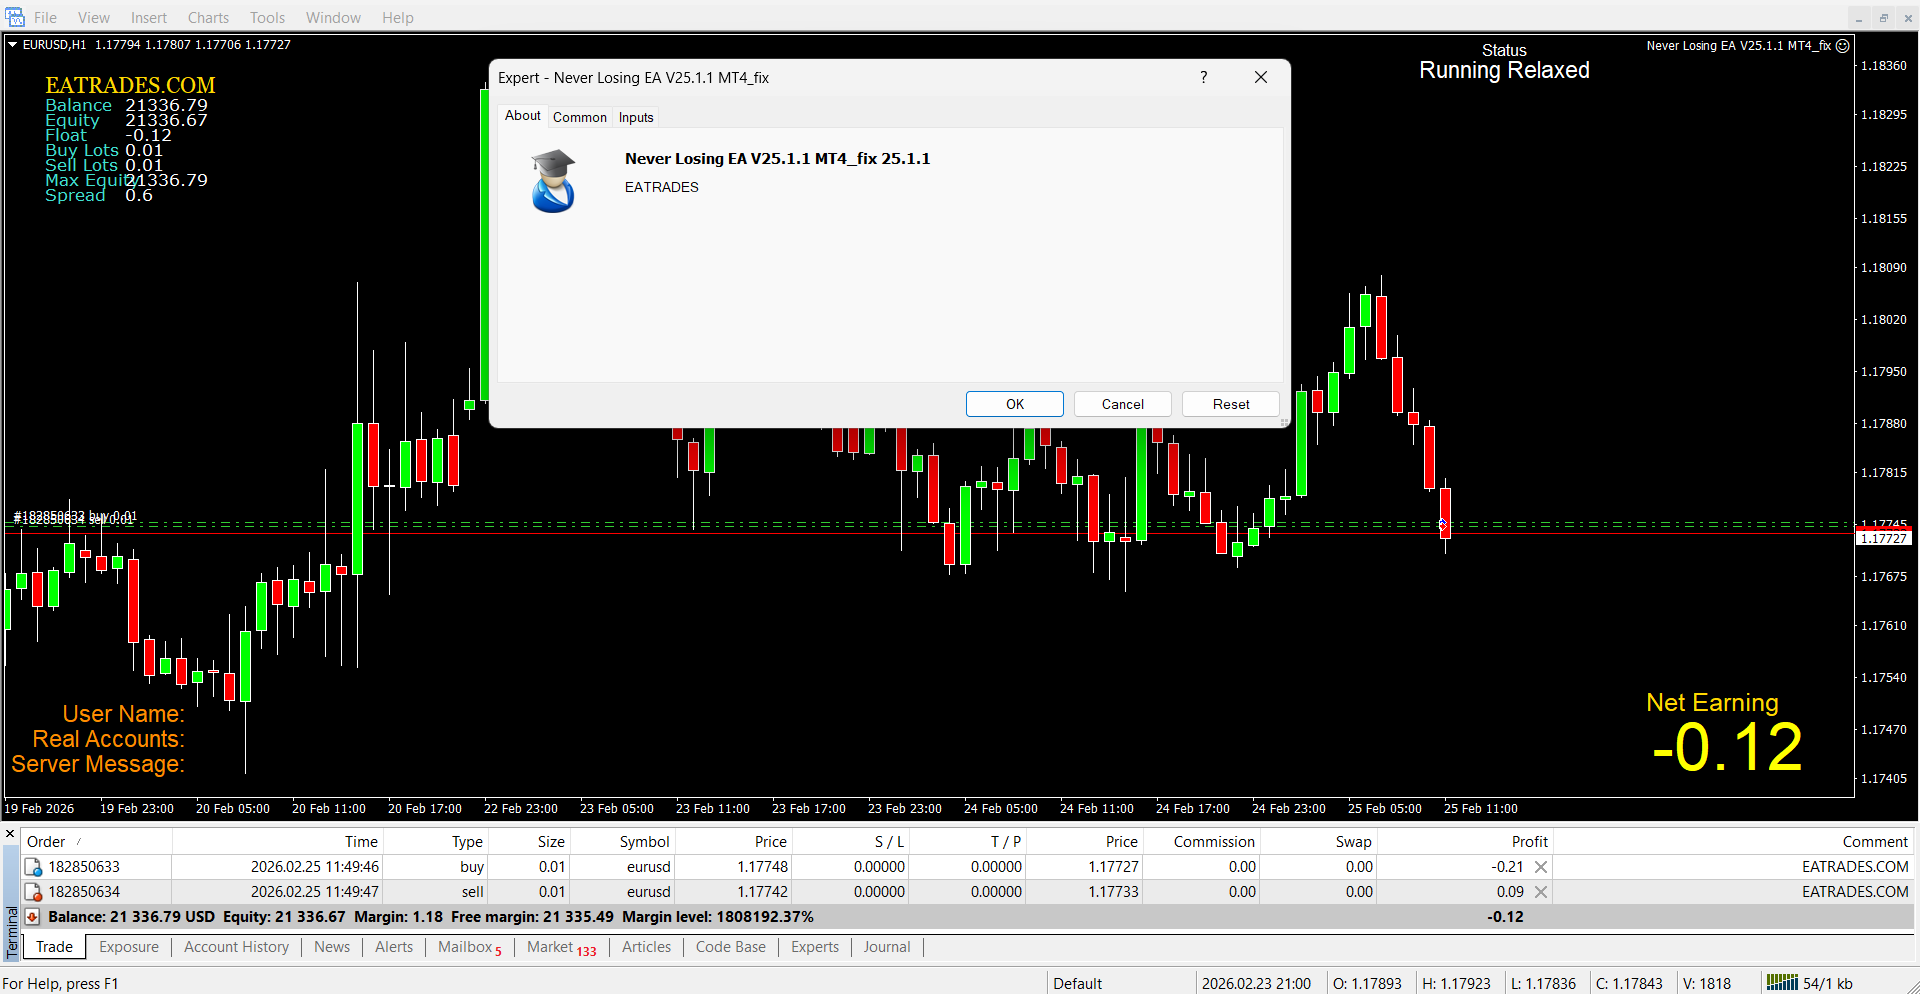Expand the EURUSD,H1 chart triangle arrow
1920x994 pixels.
click(x=13, y=45)
